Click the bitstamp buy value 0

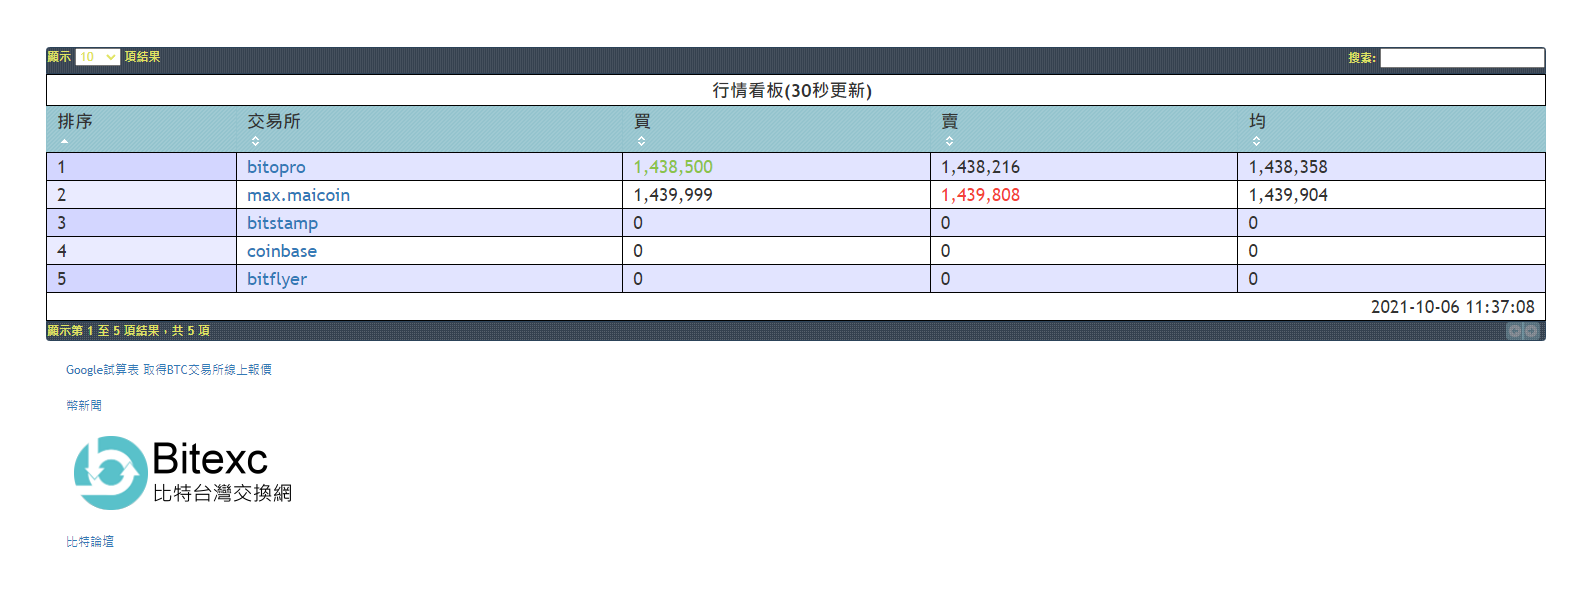(x=638, y=223)
